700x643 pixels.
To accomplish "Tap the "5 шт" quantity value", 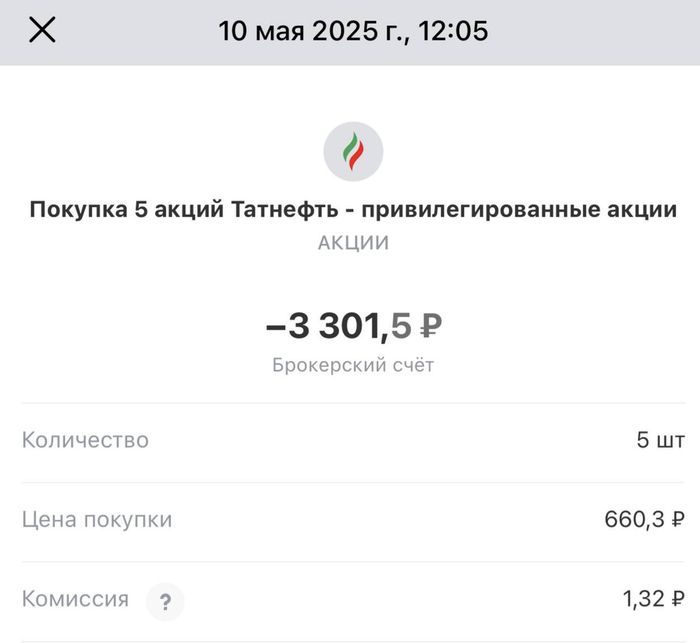I will 660,440.
